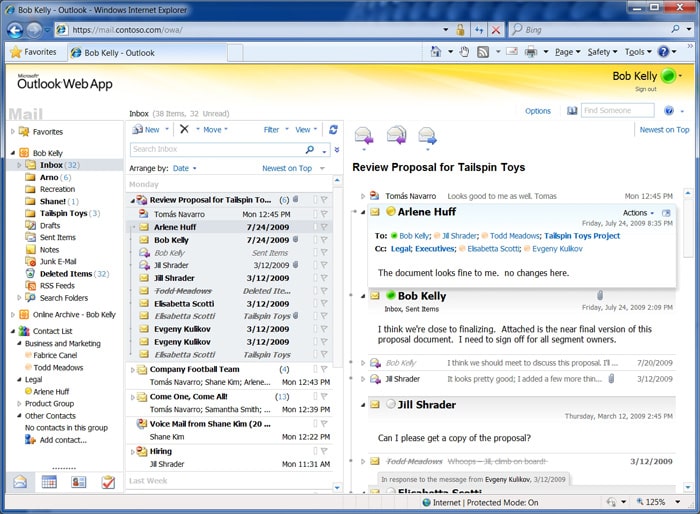The height and width of the screenshot is (514, 700).
Task: Switch to Contacts module in bottom navigation
Action: (x=78, y=482)
